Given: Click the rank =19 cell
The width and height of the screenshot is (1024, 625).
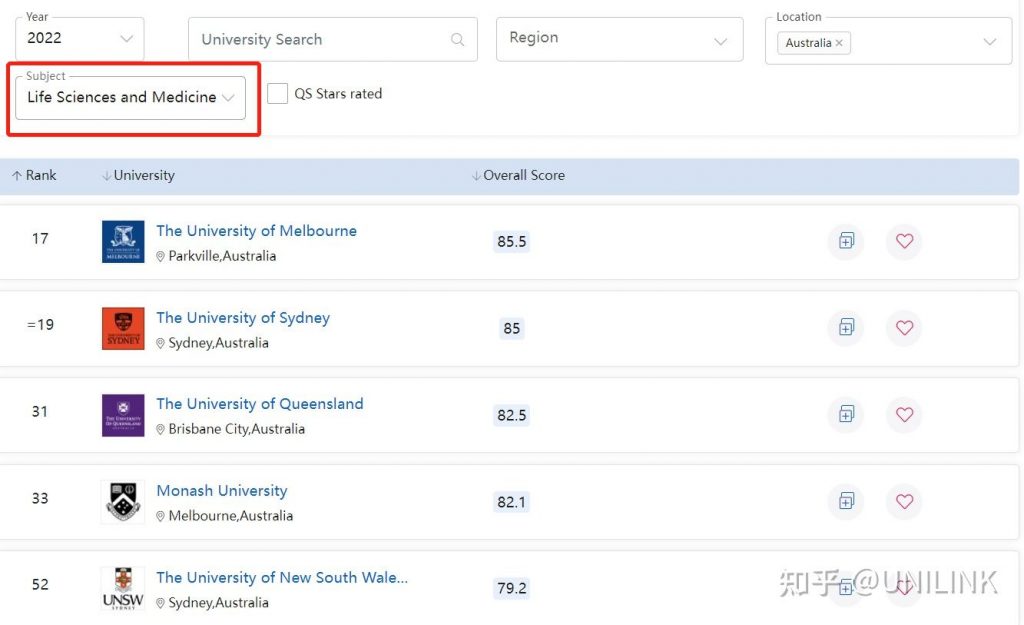Looking at the screenshot, I should tap(40, 325).
